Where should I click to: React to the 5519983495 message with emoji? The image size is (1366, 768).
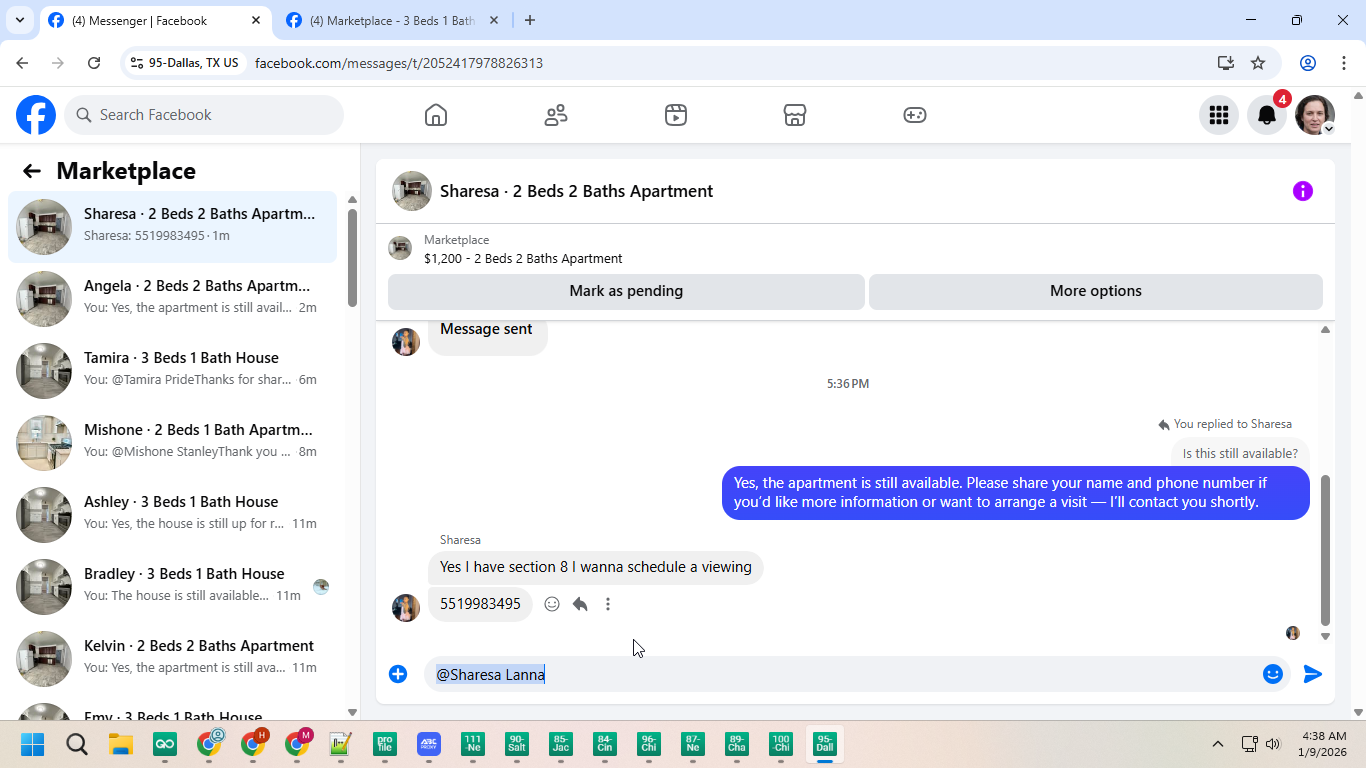click(x=552, y=604)
